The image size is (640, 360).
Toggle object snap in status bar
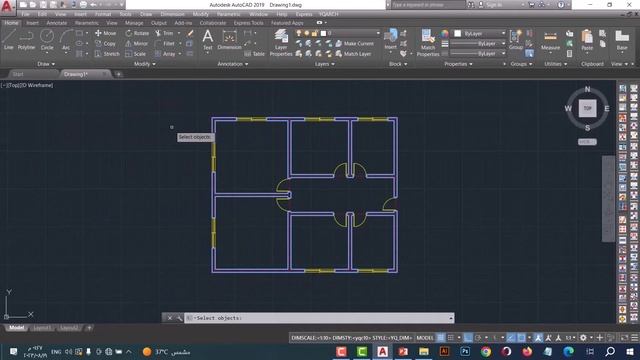[521, 338]
